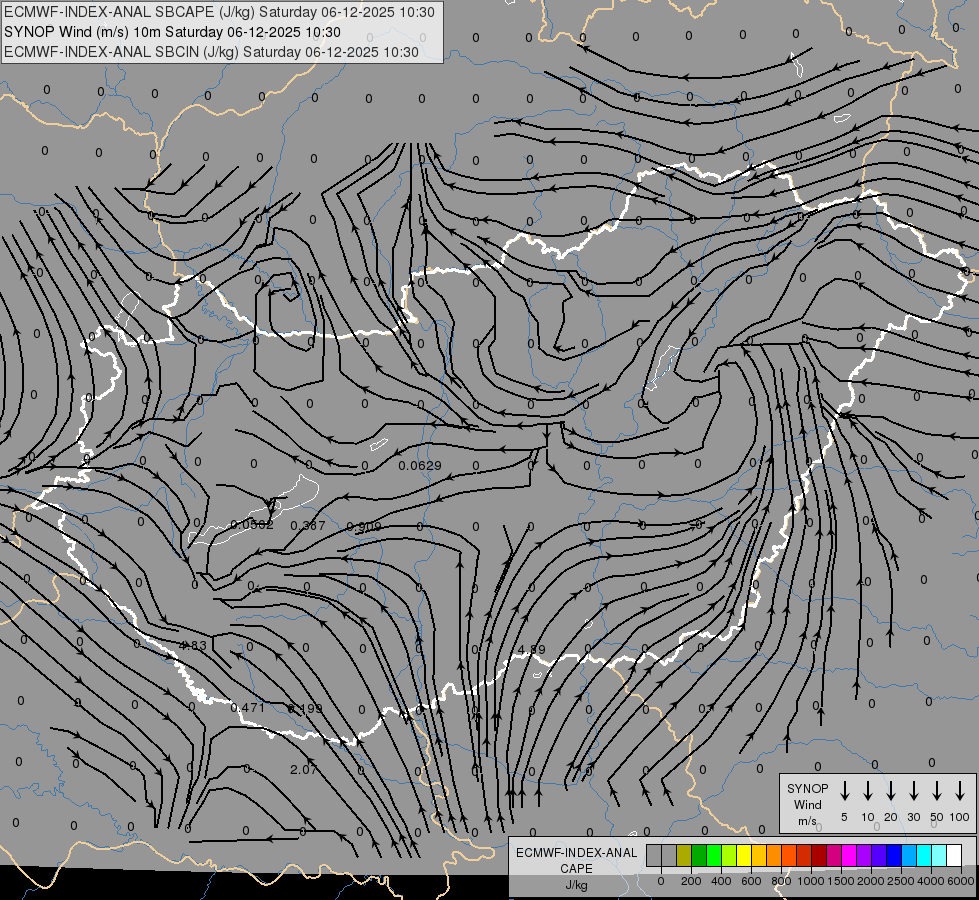This screenshot has width=979, height=900.
Task: Pick the bright magenta swatch in CAPE legend
Action: pyautogui.click(x=849, y=855)
